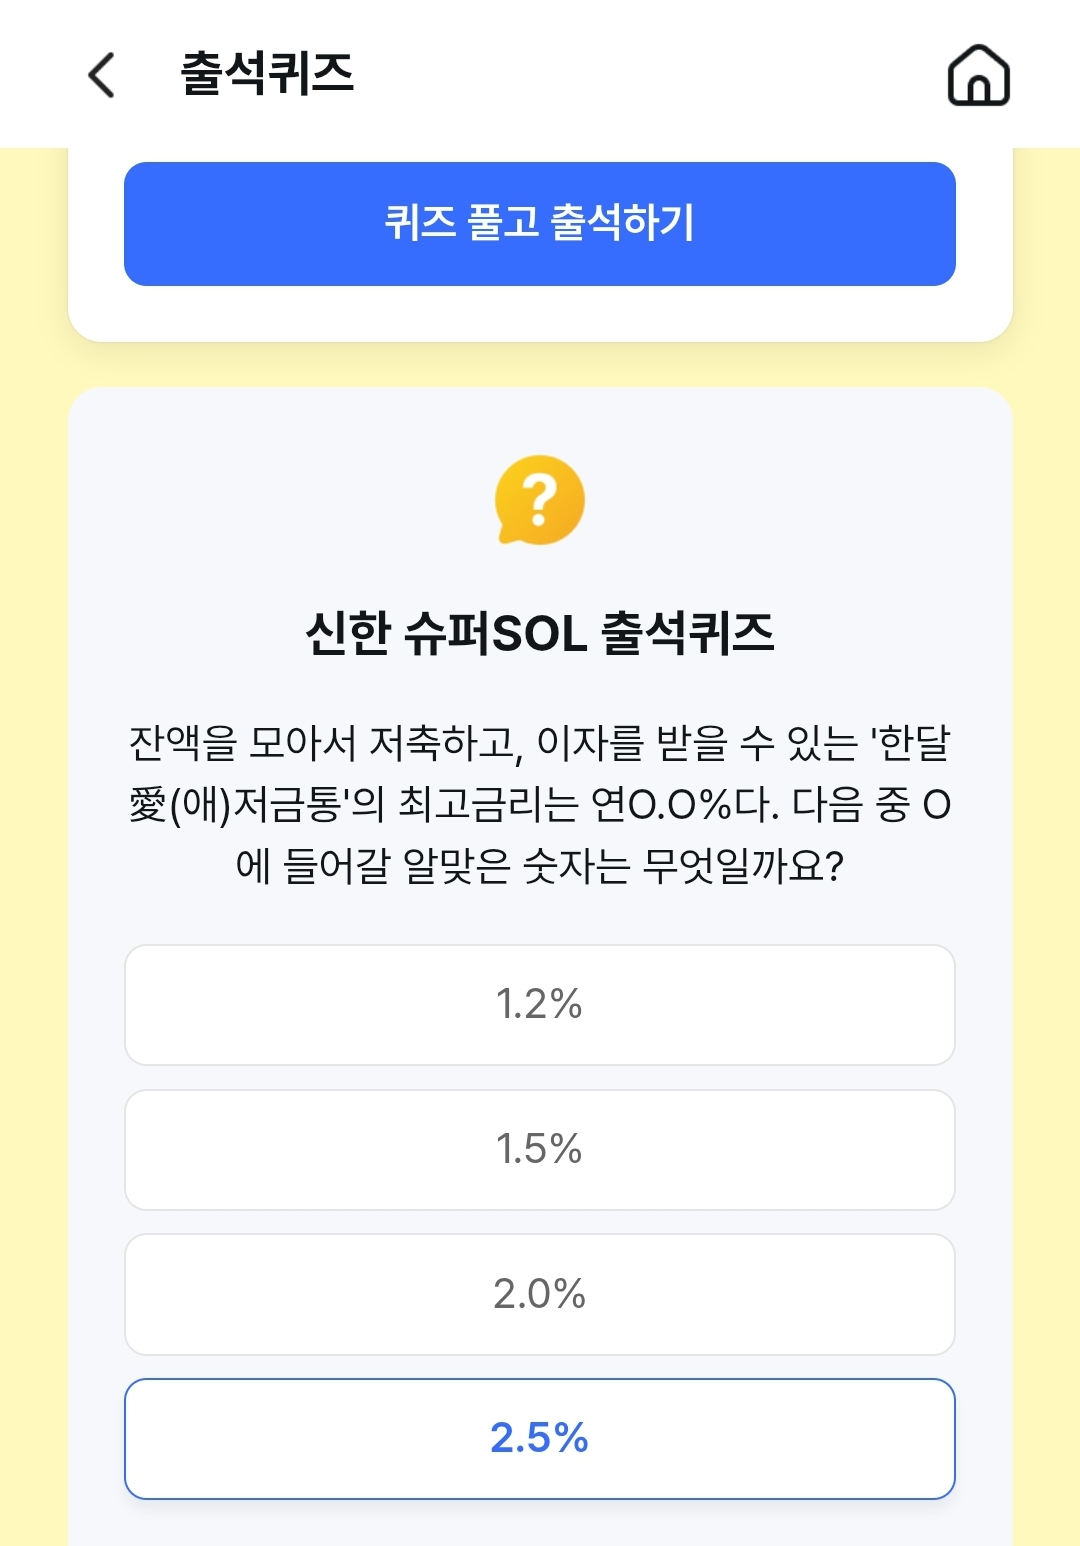Image resolution: width=1080 pixels, height=1546 pixels.
Task: Tap the 최고금리는 연O.O%다 text line
Action: coord(588,804)
